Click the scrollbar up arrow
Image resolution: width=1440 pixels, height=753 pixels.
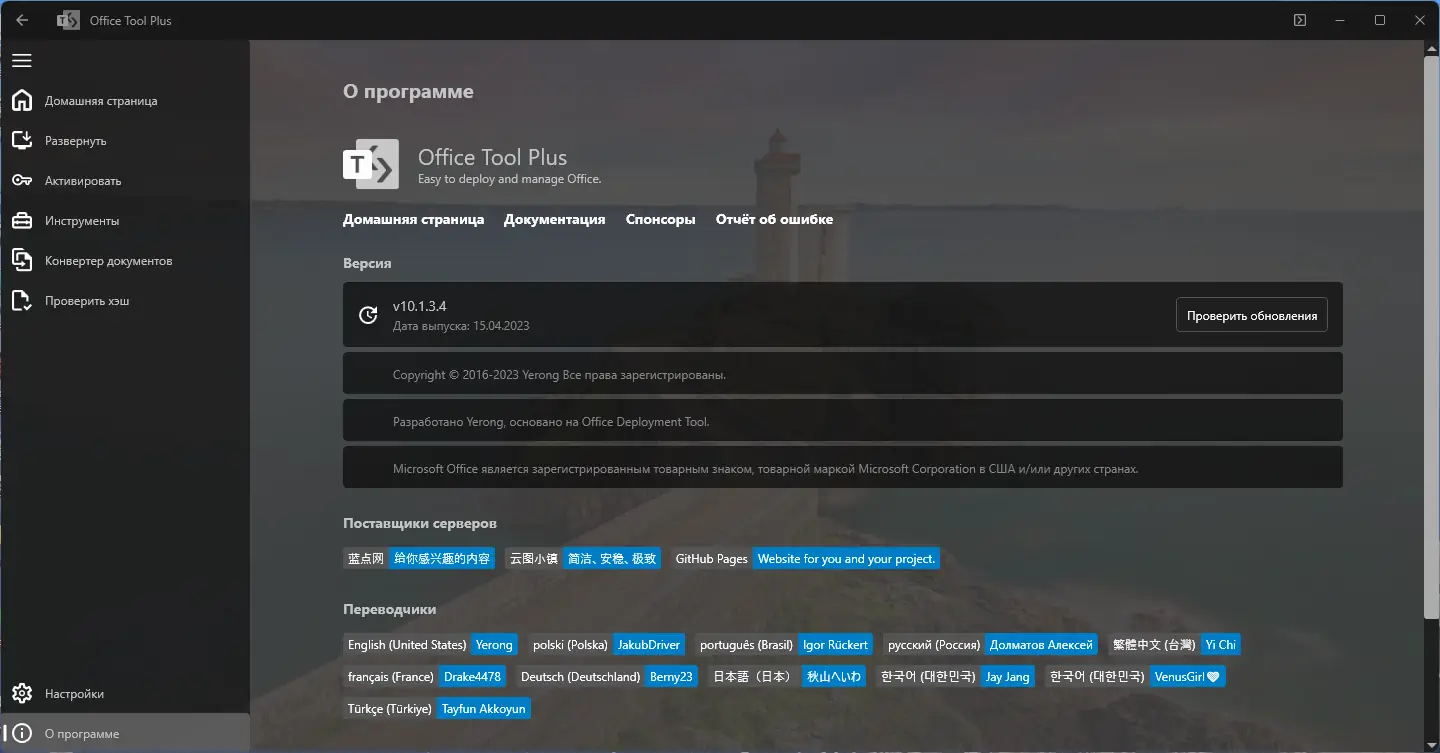pyautogui.click(x=1431, y=48)
